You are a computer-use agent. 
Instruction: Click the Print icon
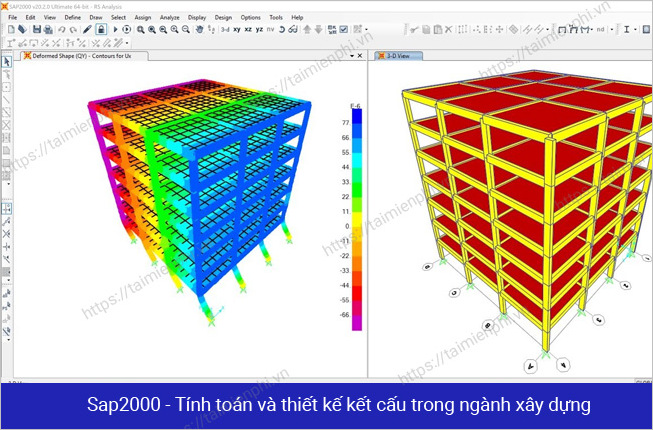48,29
